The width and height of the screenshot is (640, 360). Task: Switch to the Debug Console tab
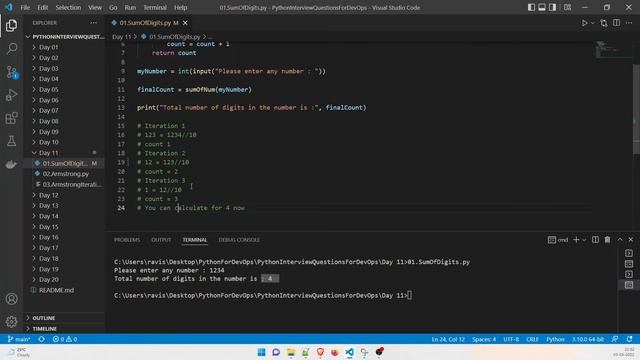239,240
